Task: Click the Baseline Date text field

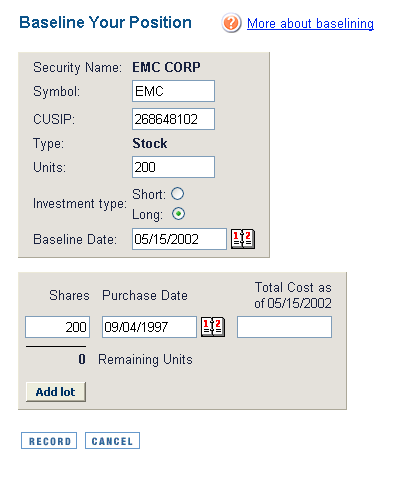Action: pos(179,239)
